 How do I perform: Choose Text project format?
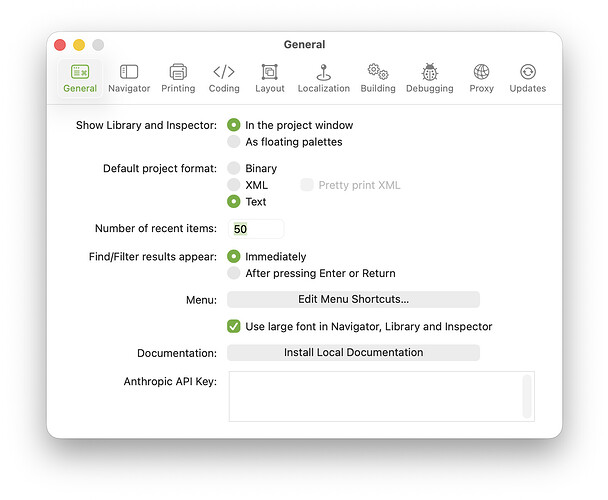click(x=233, y=201)
